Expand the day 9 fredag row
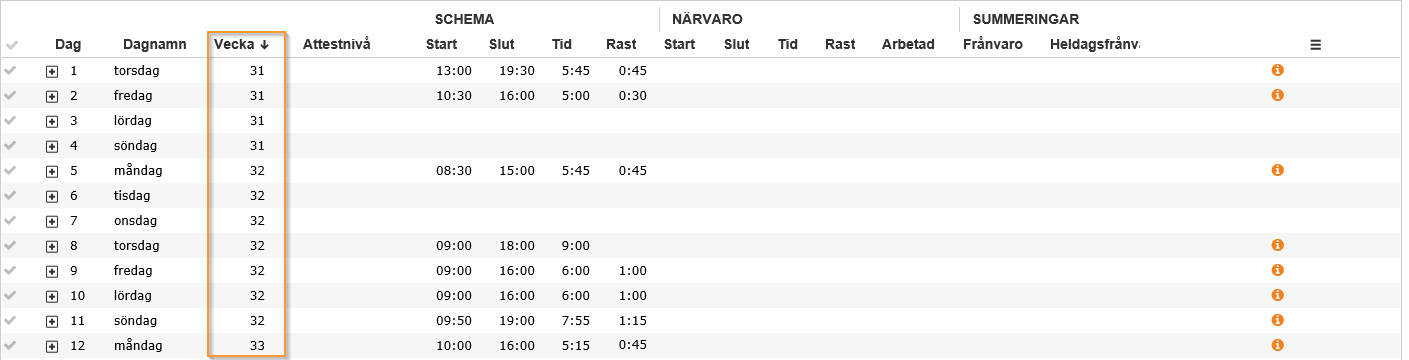 [x=52, y=271]
